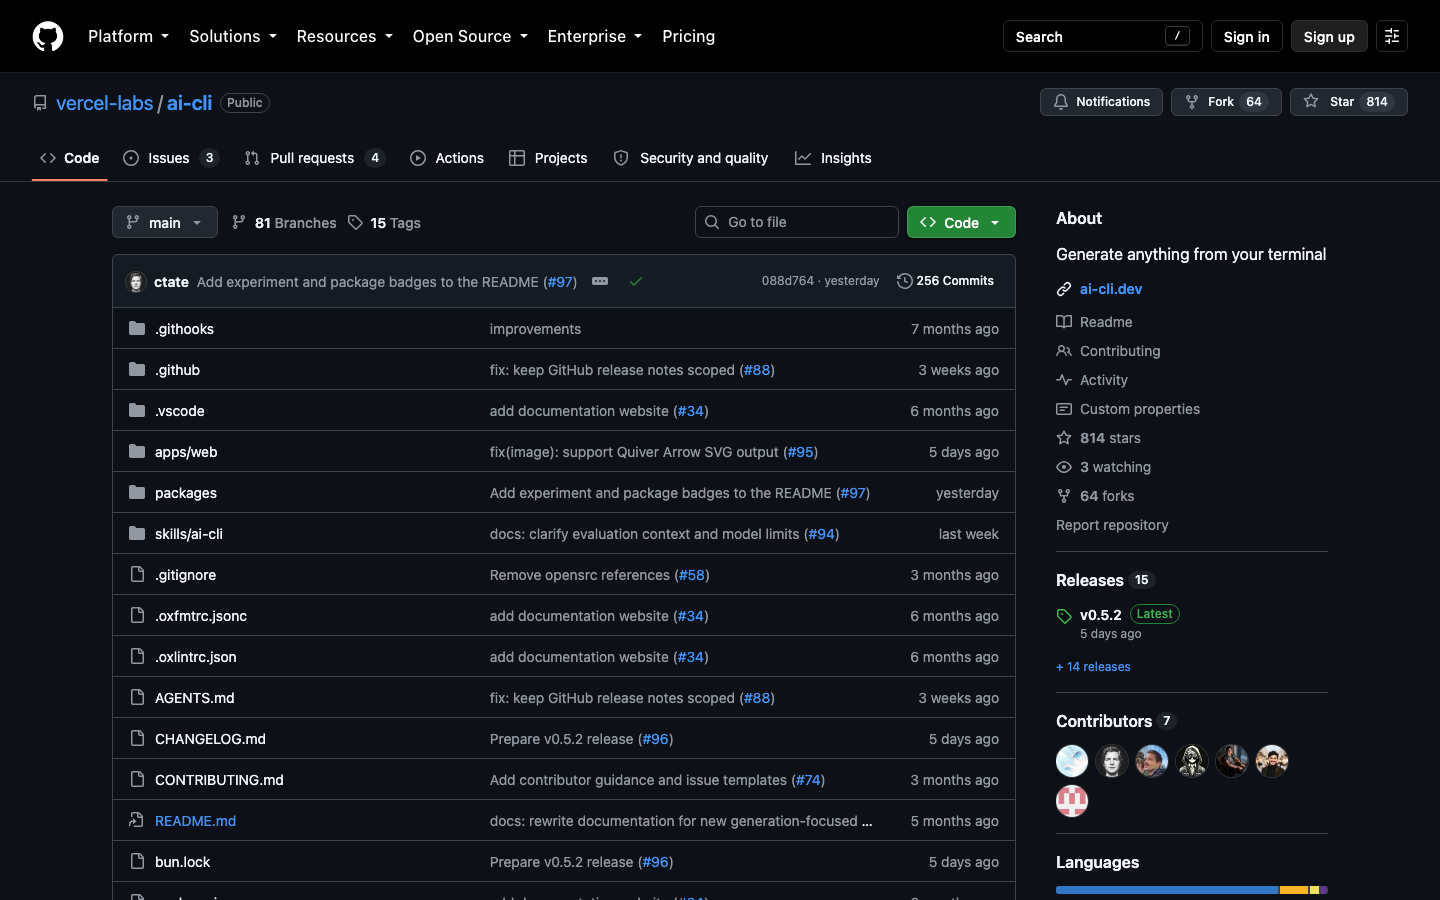Viewport: 1440px width, 900px height.
Task: Click the branch icon next to 81 Branches
Action: [x=239, y=222]
